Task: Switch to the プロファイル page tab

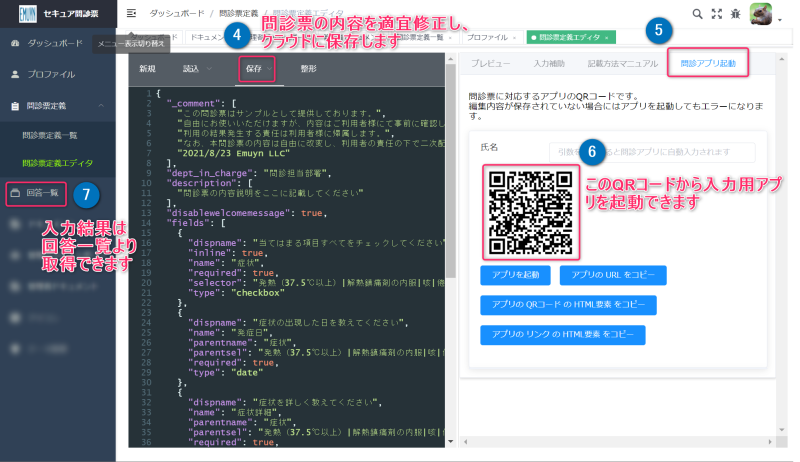Action: 487,37
